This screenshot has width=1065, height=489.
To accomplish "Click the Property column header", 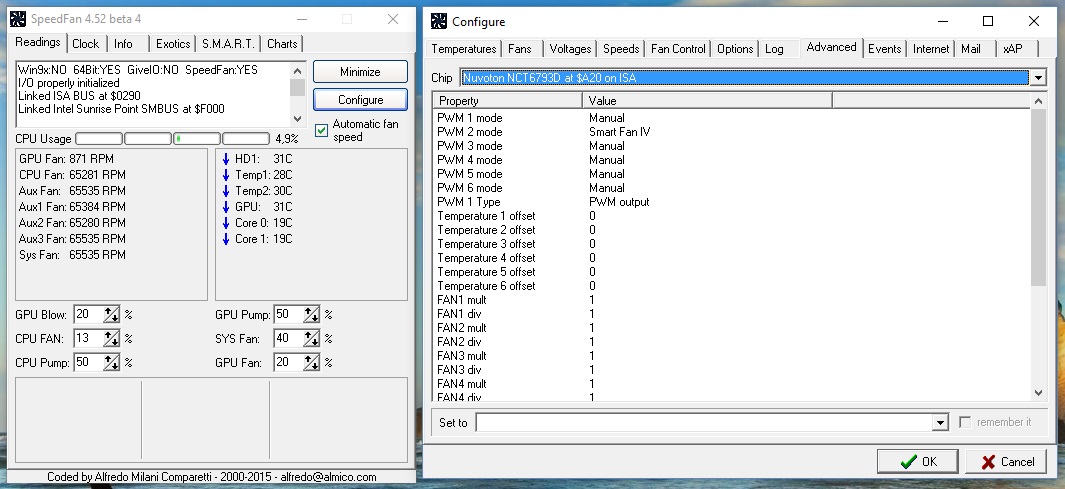I will coord(507,101).
